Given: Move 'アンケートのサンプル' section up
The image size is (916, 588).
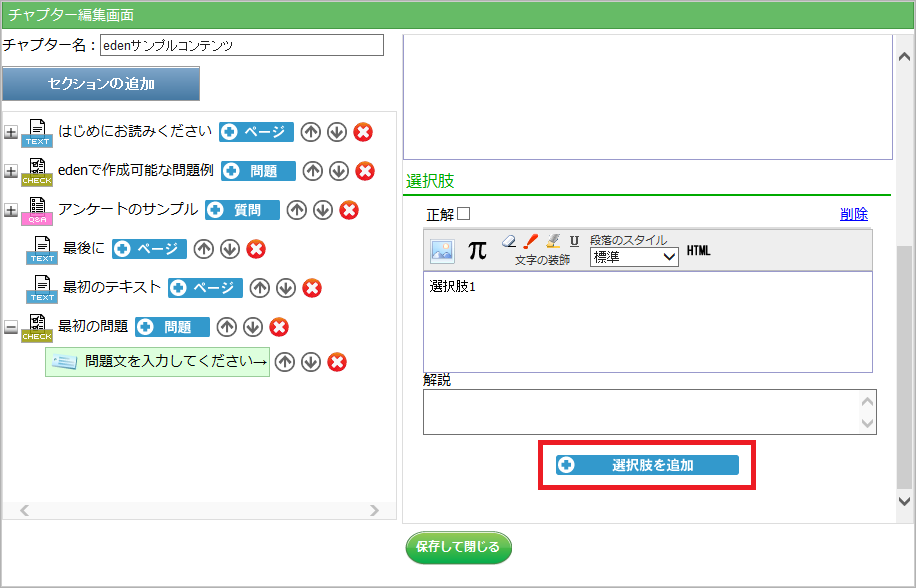Looking at the screenshot, I should point(297,210).
